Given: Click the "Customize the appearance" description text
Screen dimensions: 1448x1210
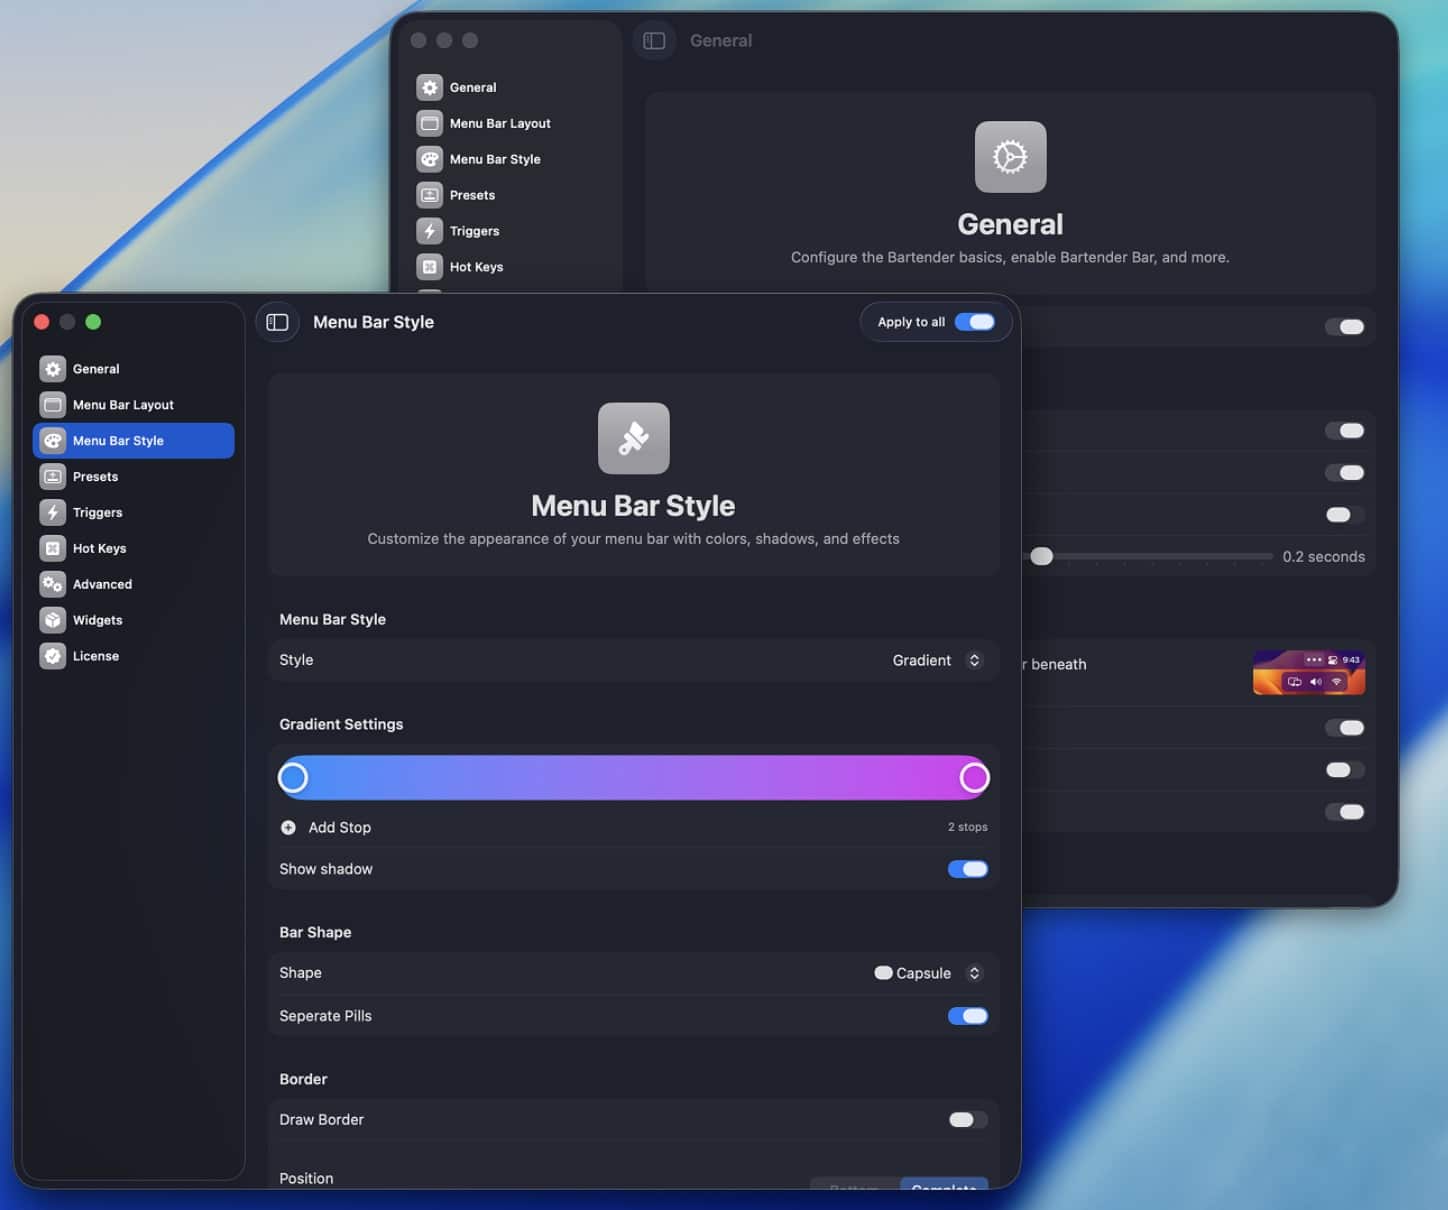Looking at the screenshot, I should (633, 539).
